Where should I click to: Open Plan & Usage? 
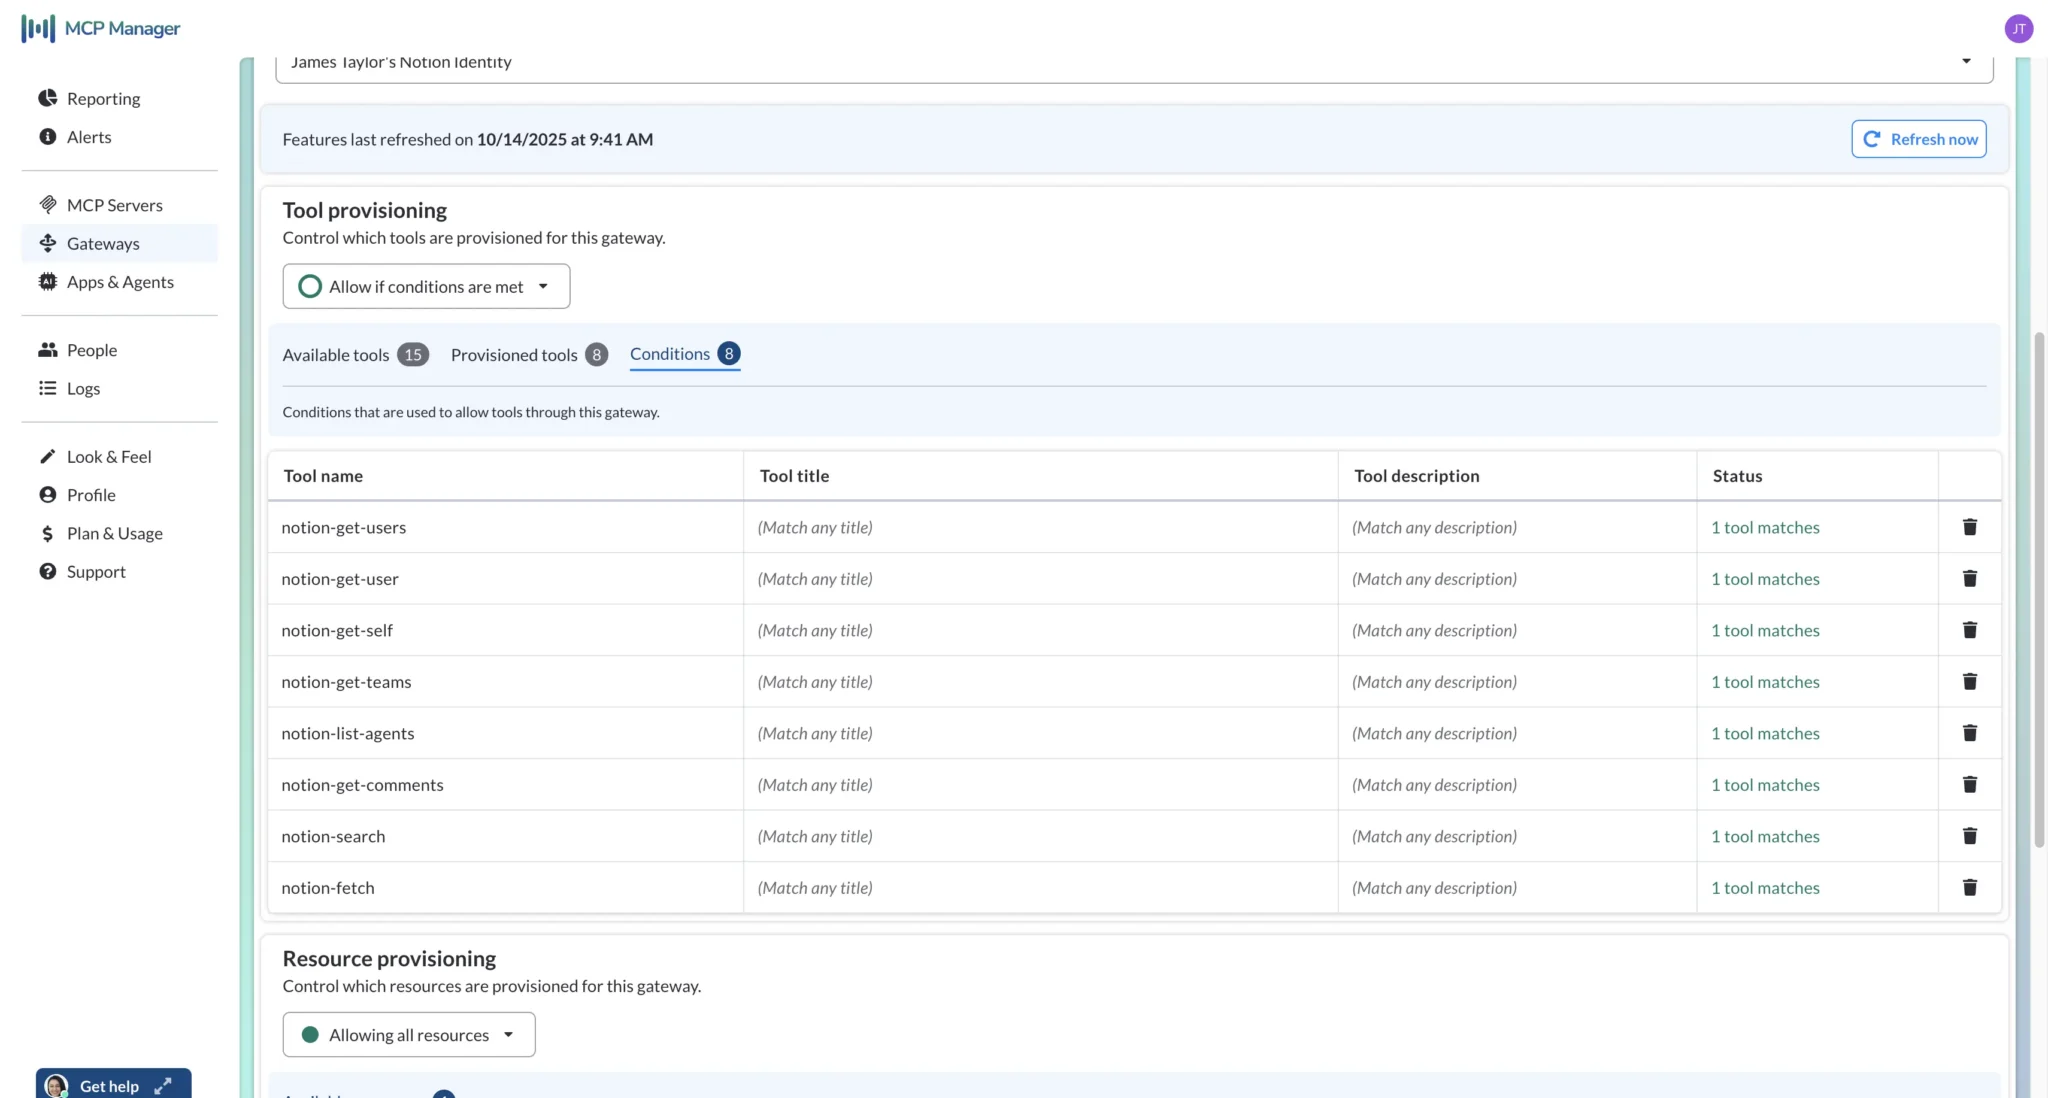pos(114,533)
